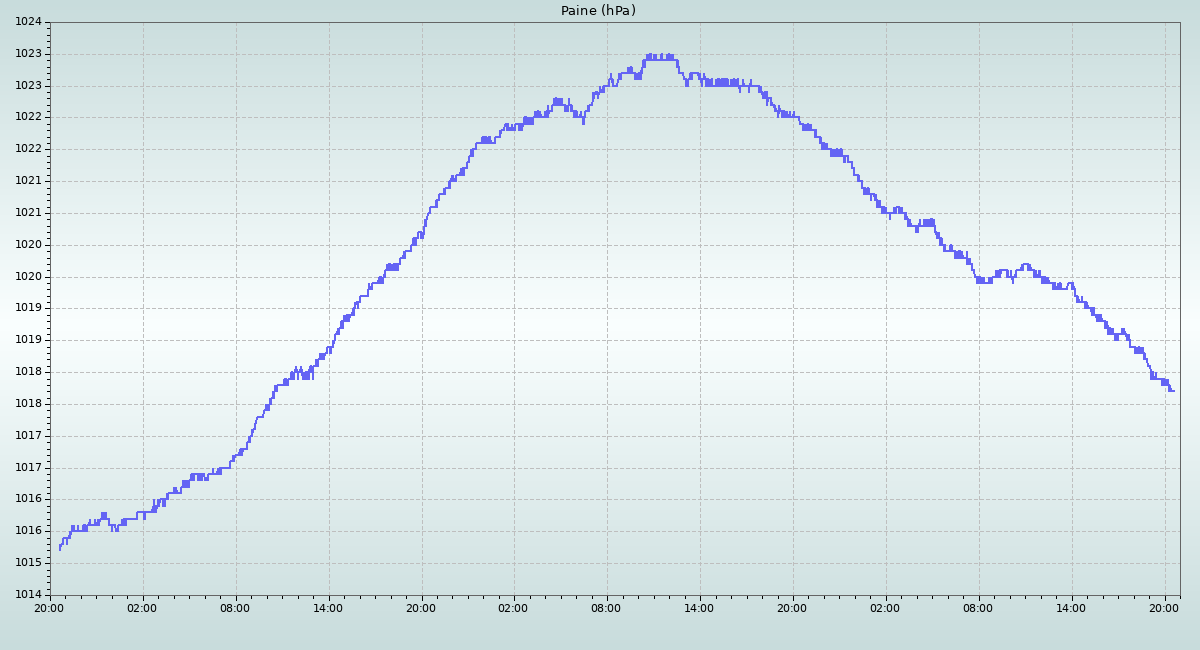
Task: Click the last 02:00 time label
Action: point(885,607)
